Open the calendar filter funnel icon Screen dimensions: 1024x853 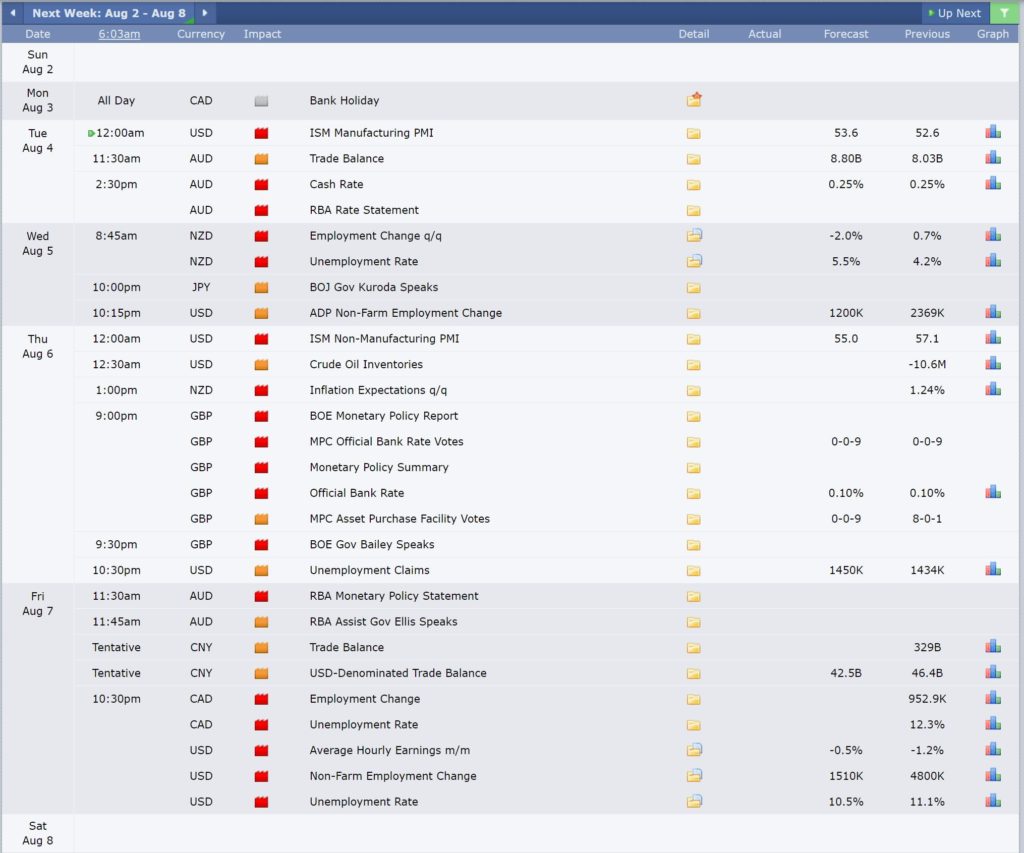pyautogui.click(x=1004, y=13)
